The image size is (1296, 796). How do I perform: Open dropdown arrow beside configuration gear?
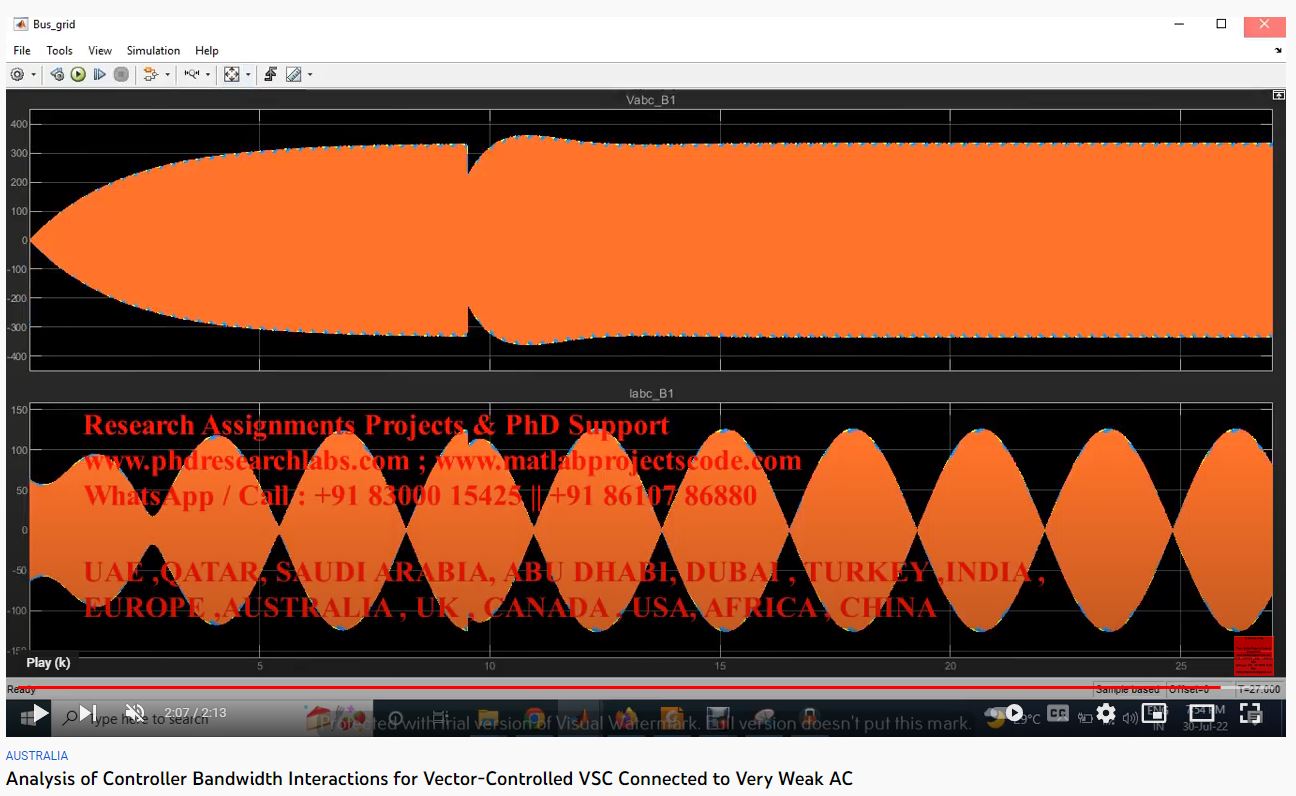(x=34, y=75)
